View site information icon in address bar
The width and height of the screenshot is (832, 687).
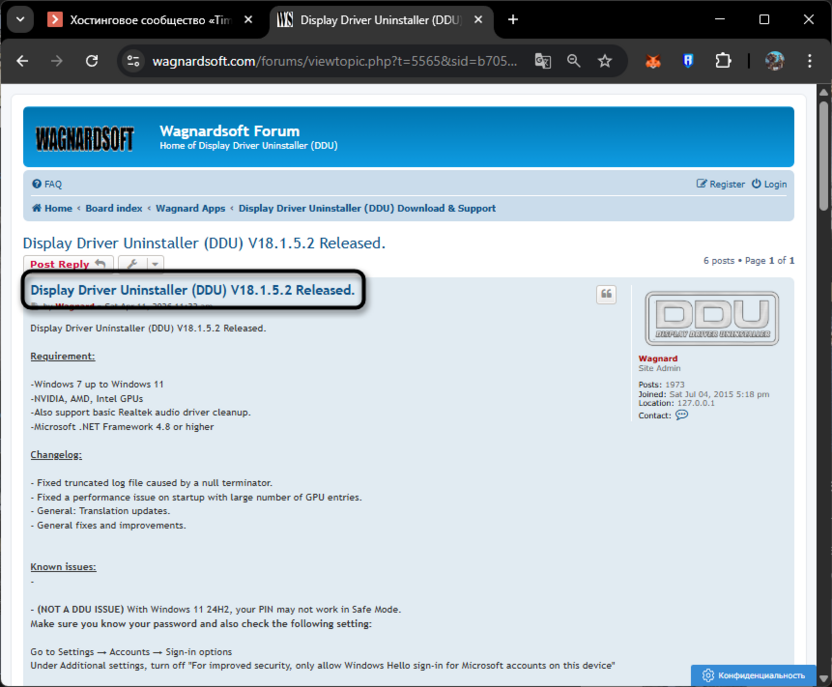pos(133,61)
